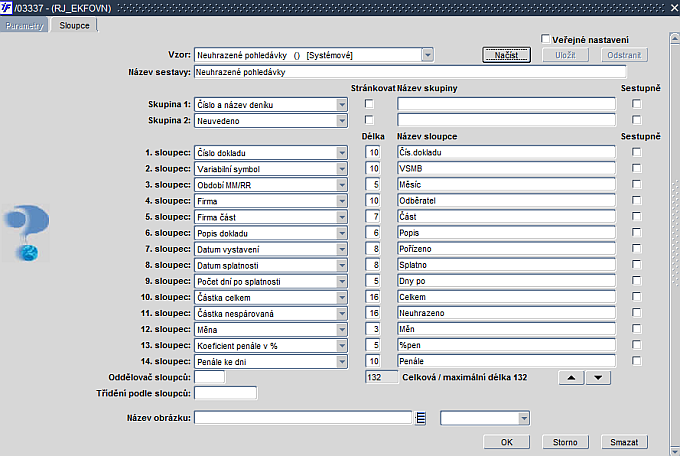Click the Storno button
The height and width of the screenshot is (456, 680).
click(x=565, y=442)
